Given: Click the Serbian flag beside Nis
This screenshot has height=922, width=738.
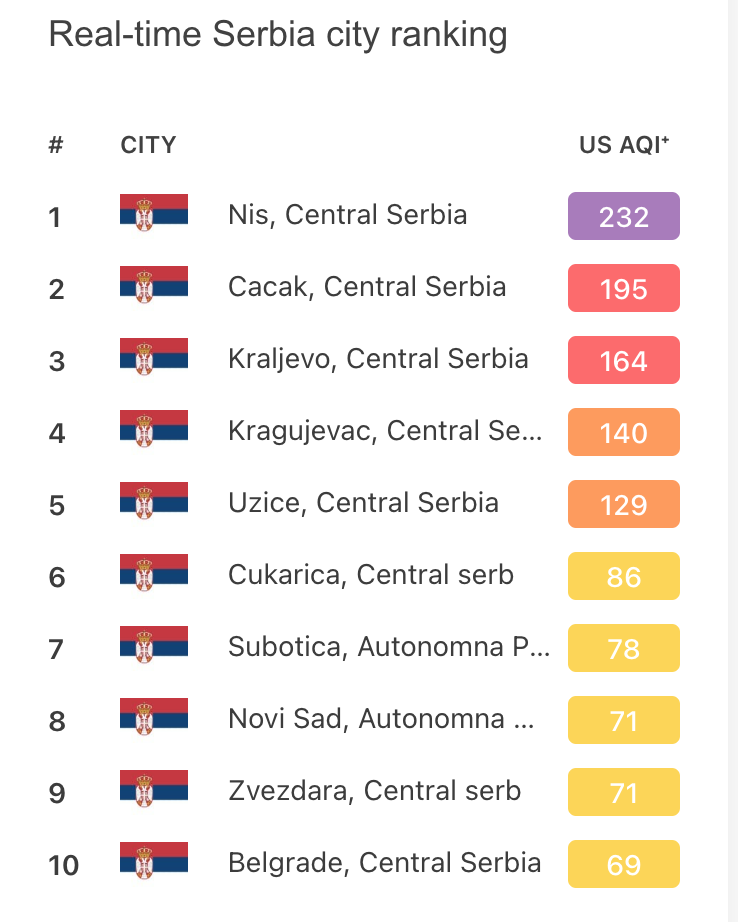Looking at the screenshot, I should coord(154,215).
